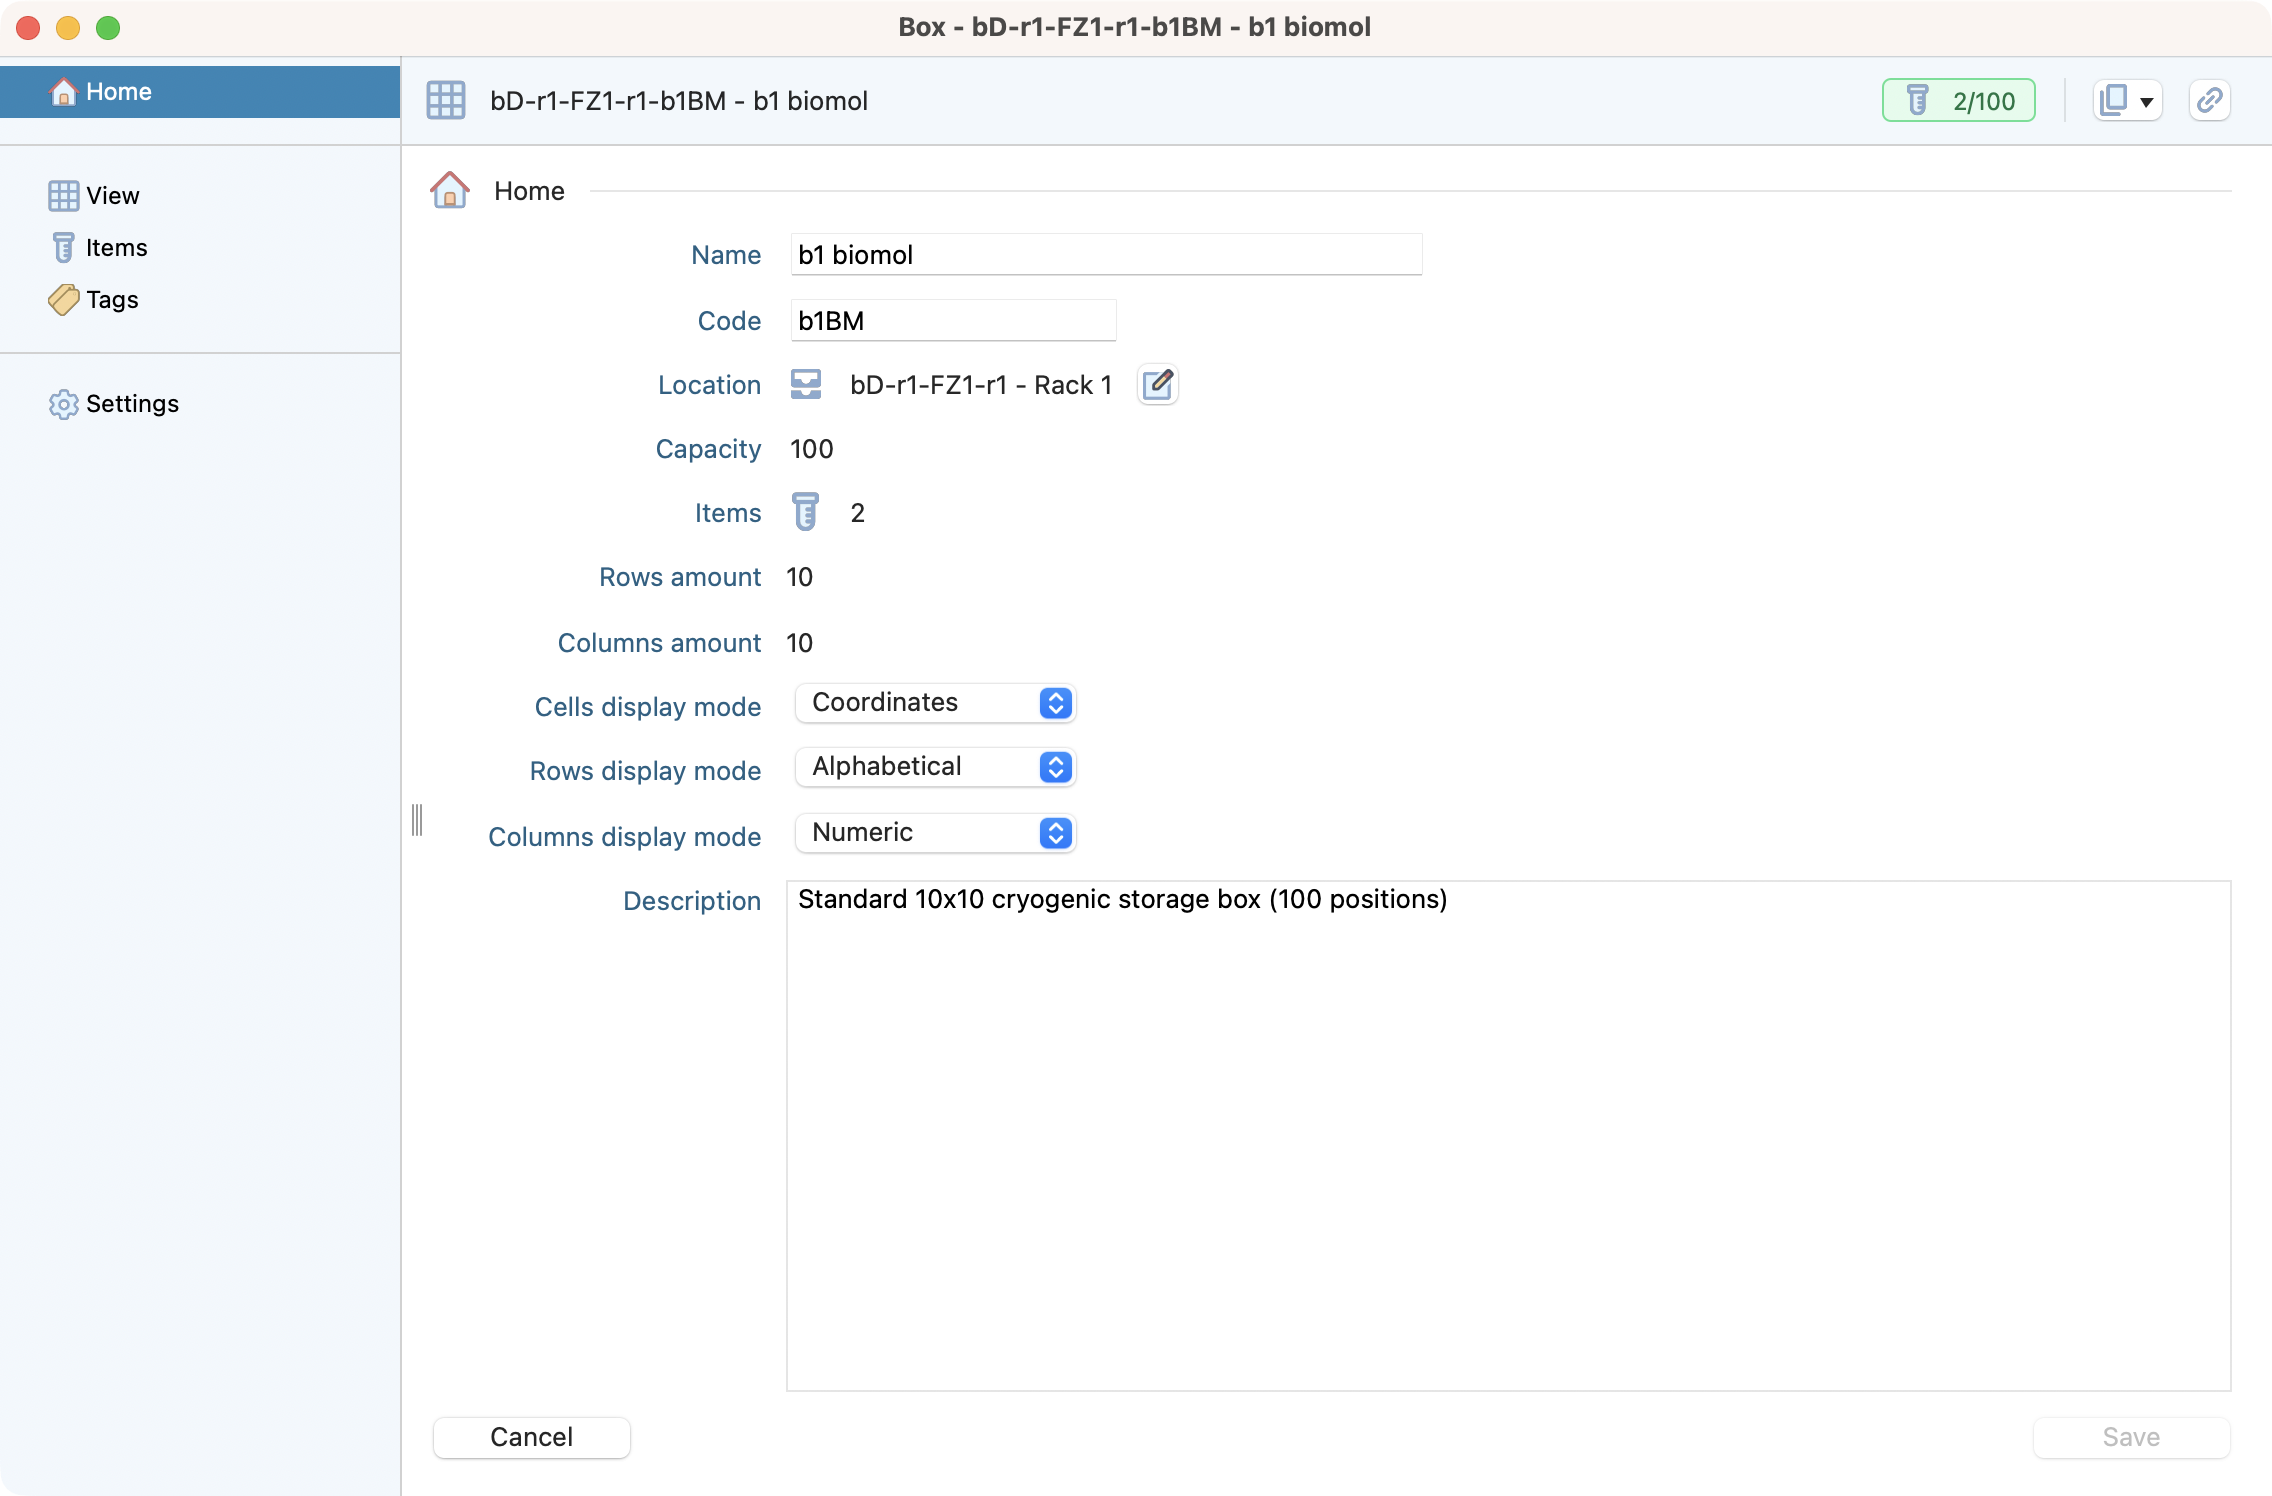
Task: Click the Cancel button
Action: [531, 1437]
